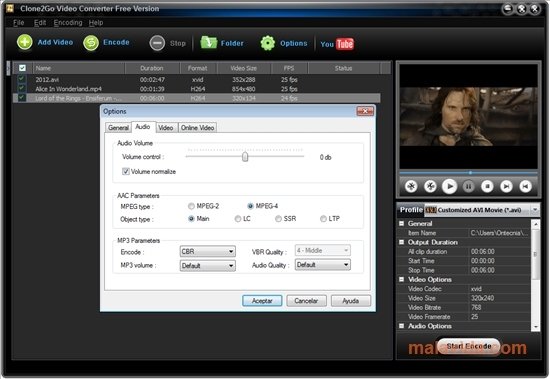Close the Options dialog
Image resolution: width=550 pixels, height=379 pixels.
point(365,111)
